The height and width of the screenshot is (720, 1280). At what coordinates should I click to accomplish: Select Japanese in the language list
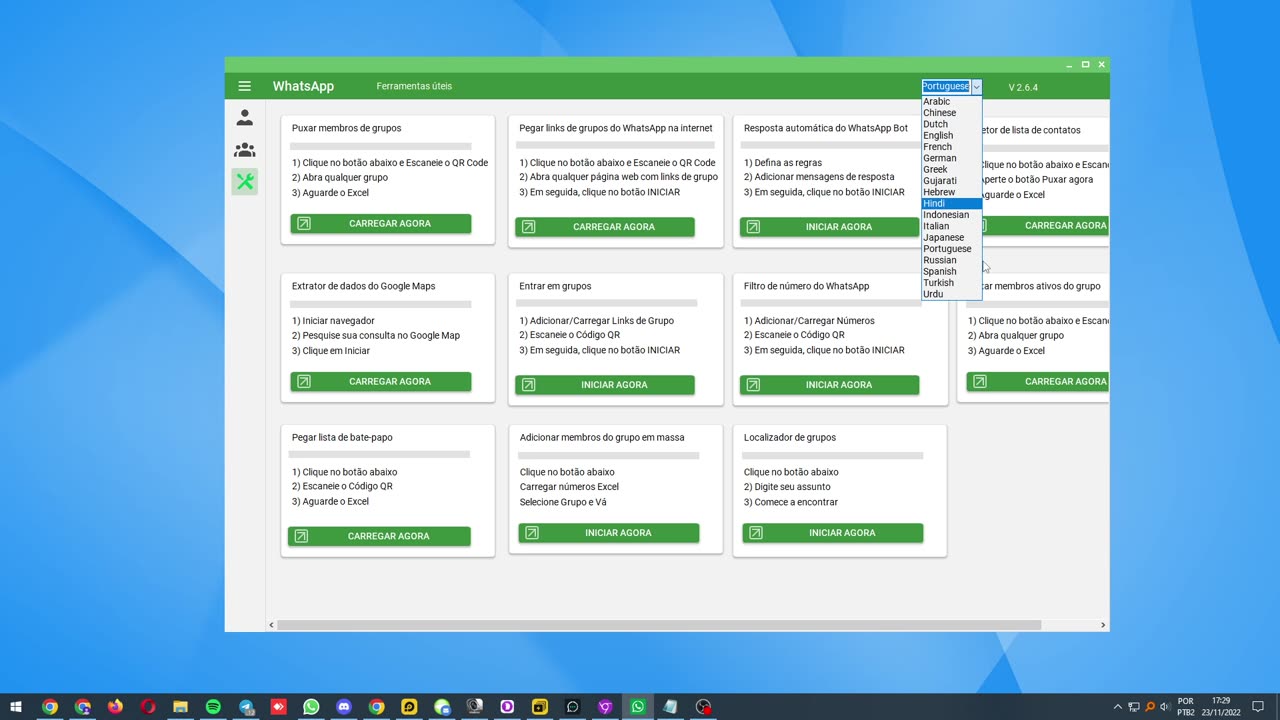pyautogui.click(x=951, y=237)
